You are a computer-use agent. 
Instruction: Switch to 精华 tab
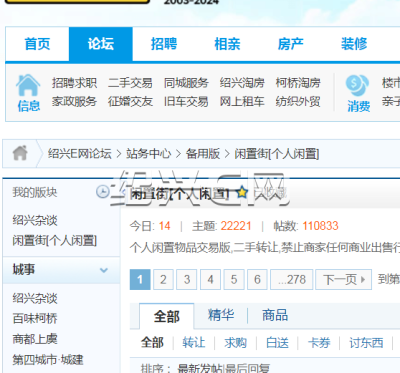(x=221, y=315)
